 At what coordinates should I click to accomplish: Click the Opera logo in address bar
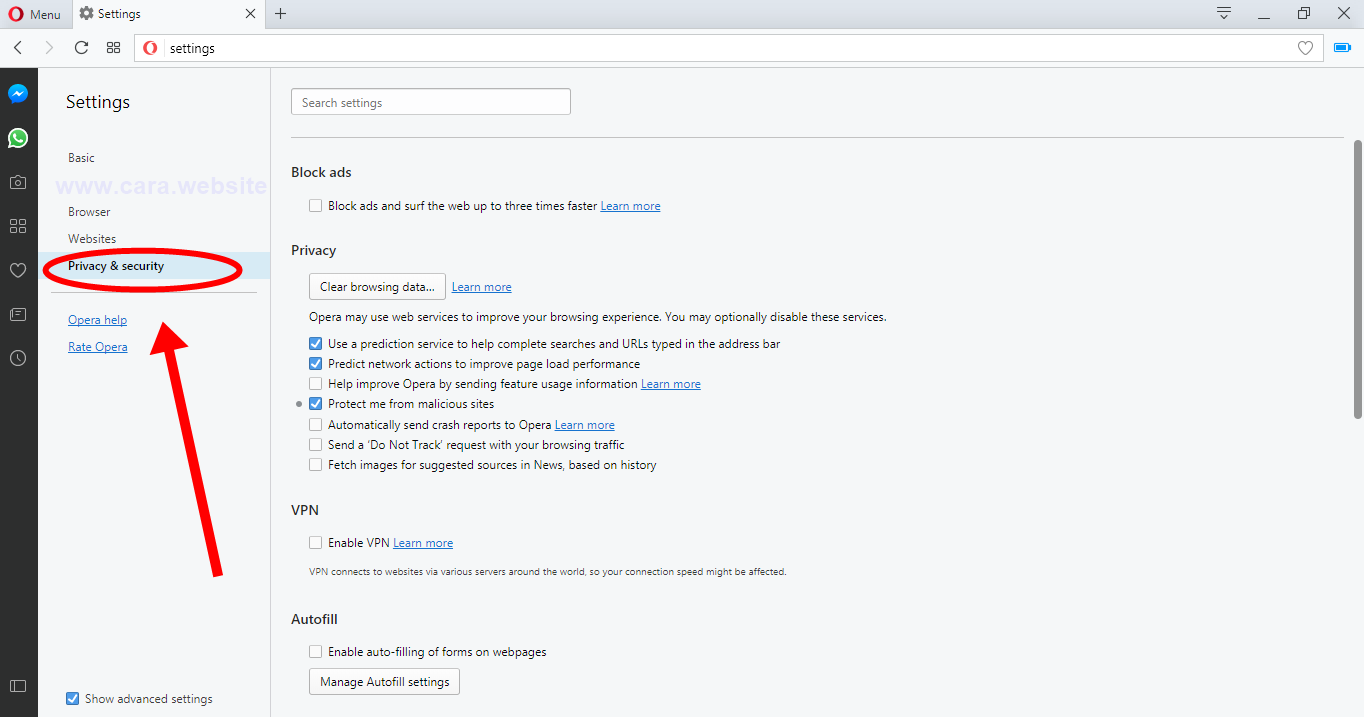[x=150, y=48]
